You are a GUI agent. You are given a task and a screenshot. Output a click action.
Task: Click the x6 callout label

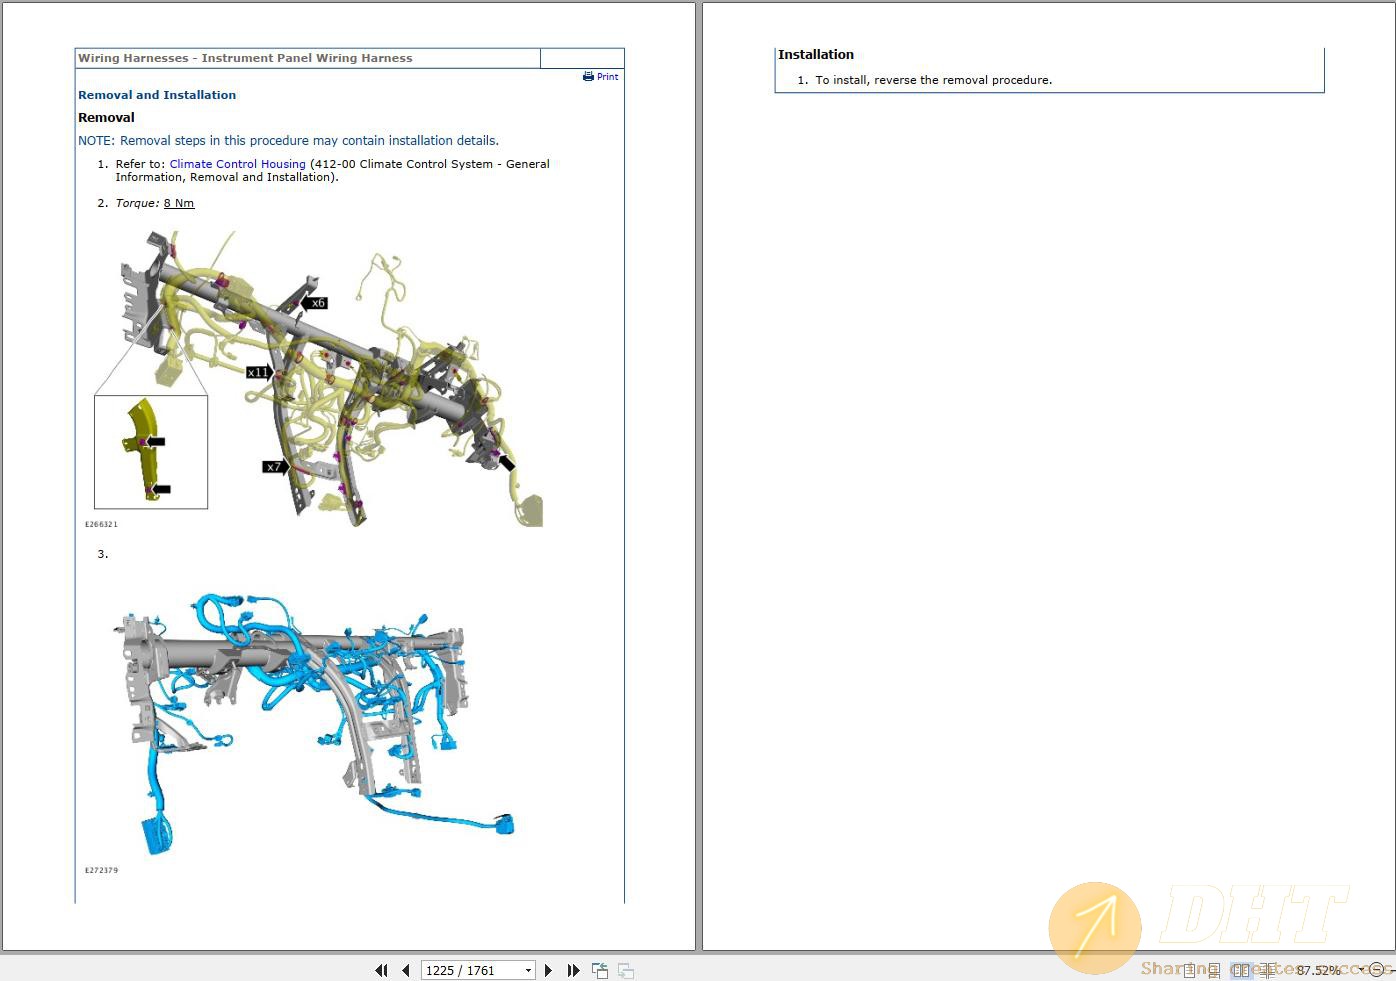click(315, 303)
